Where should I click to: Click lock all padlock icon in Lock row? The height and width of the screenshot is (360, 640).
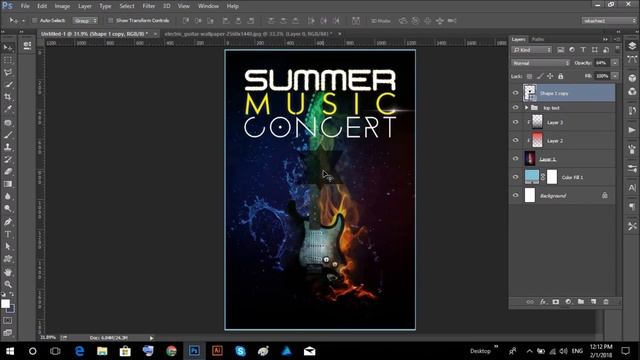[x=561, y=76]
